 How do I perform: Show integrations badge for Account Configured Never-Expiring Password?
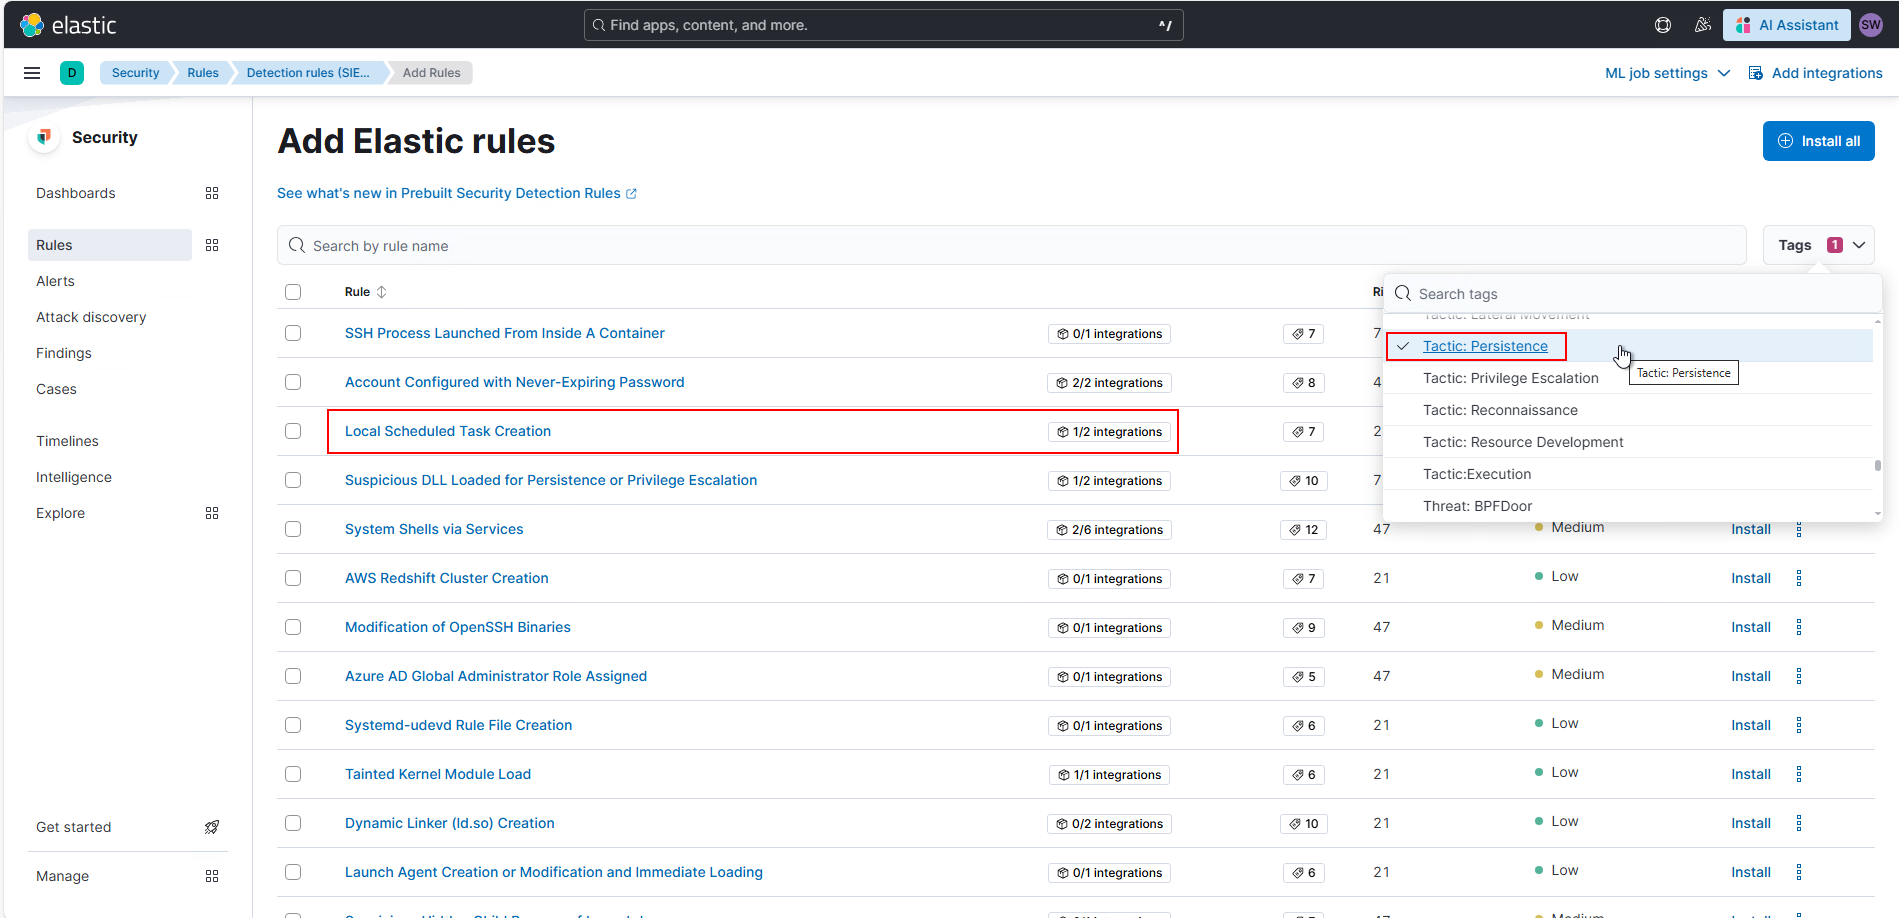(x=1109, y=383)
